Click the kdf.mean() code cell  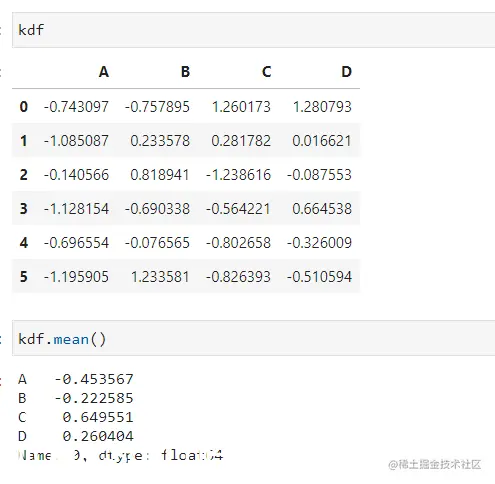point(253,338)
